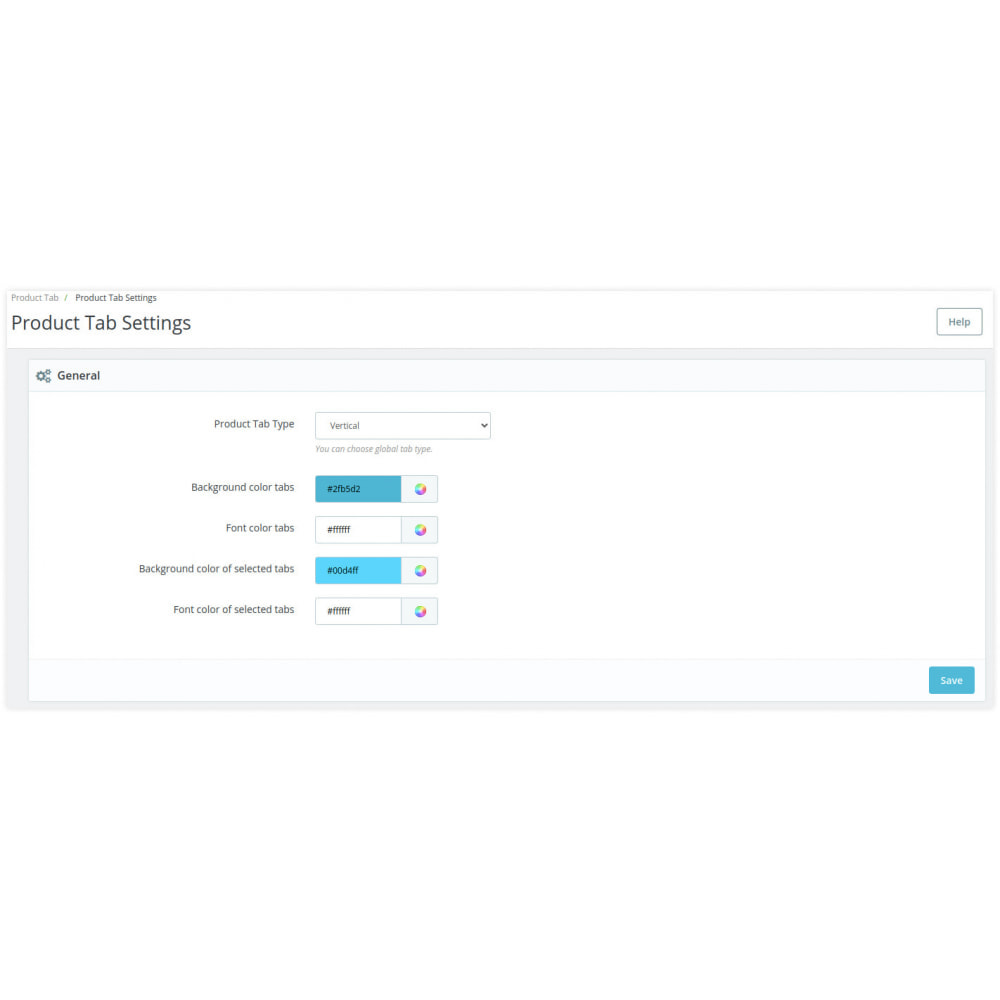Open the color picker for Background color tabs
The width and height of the screenshot is (1000, 1000).
pos(420,489)
